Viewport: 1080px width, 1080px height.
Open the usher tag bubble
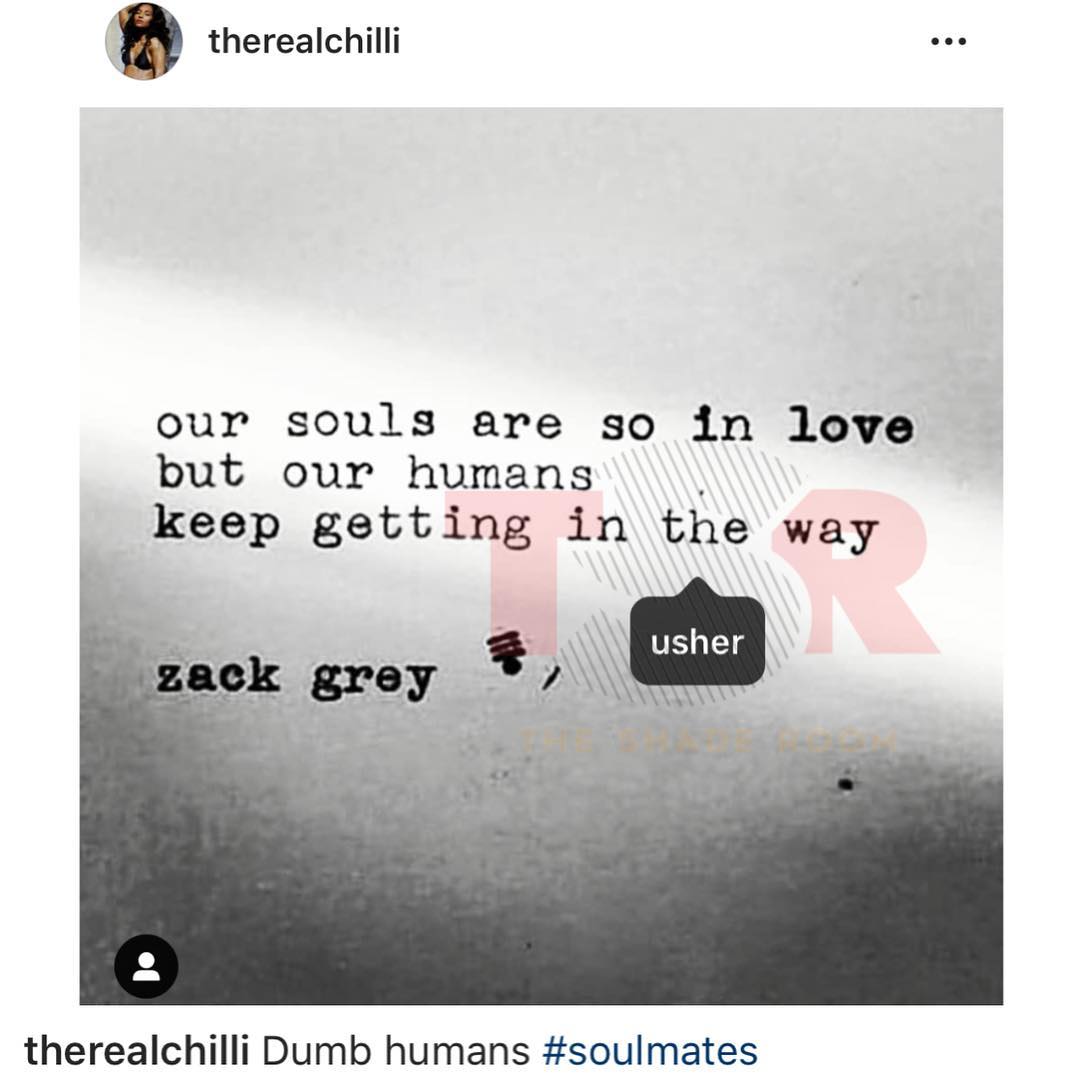coord(697,641)
